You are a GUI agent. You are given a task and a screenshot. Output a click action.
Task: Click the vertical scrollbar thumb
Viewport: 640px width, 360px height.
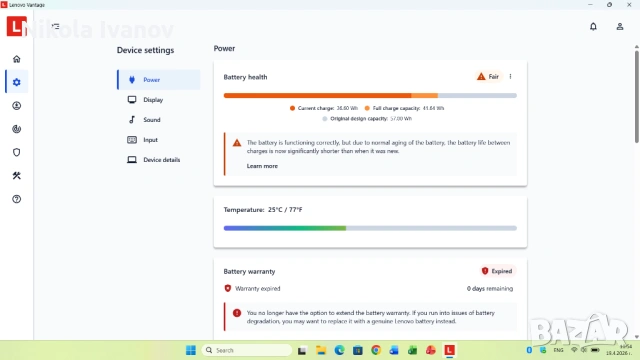pos(637,97)
